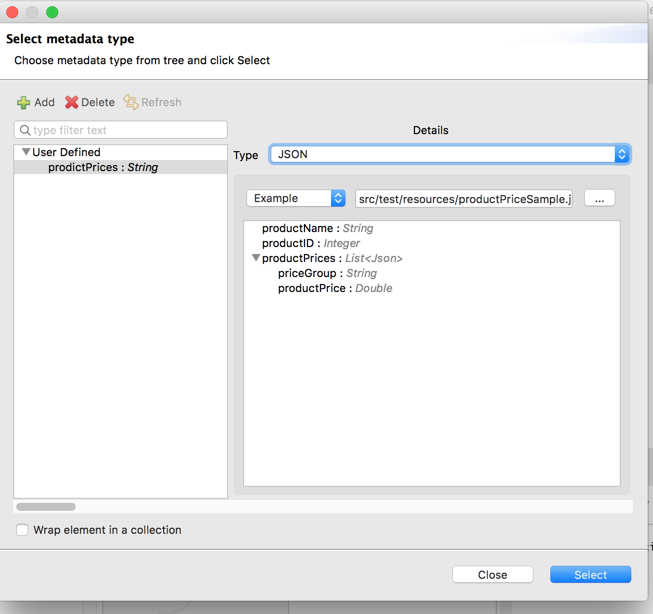Viewport: 653px width, 614px height.
Task: Select the productID : Integer field
Action: point(311,243)
